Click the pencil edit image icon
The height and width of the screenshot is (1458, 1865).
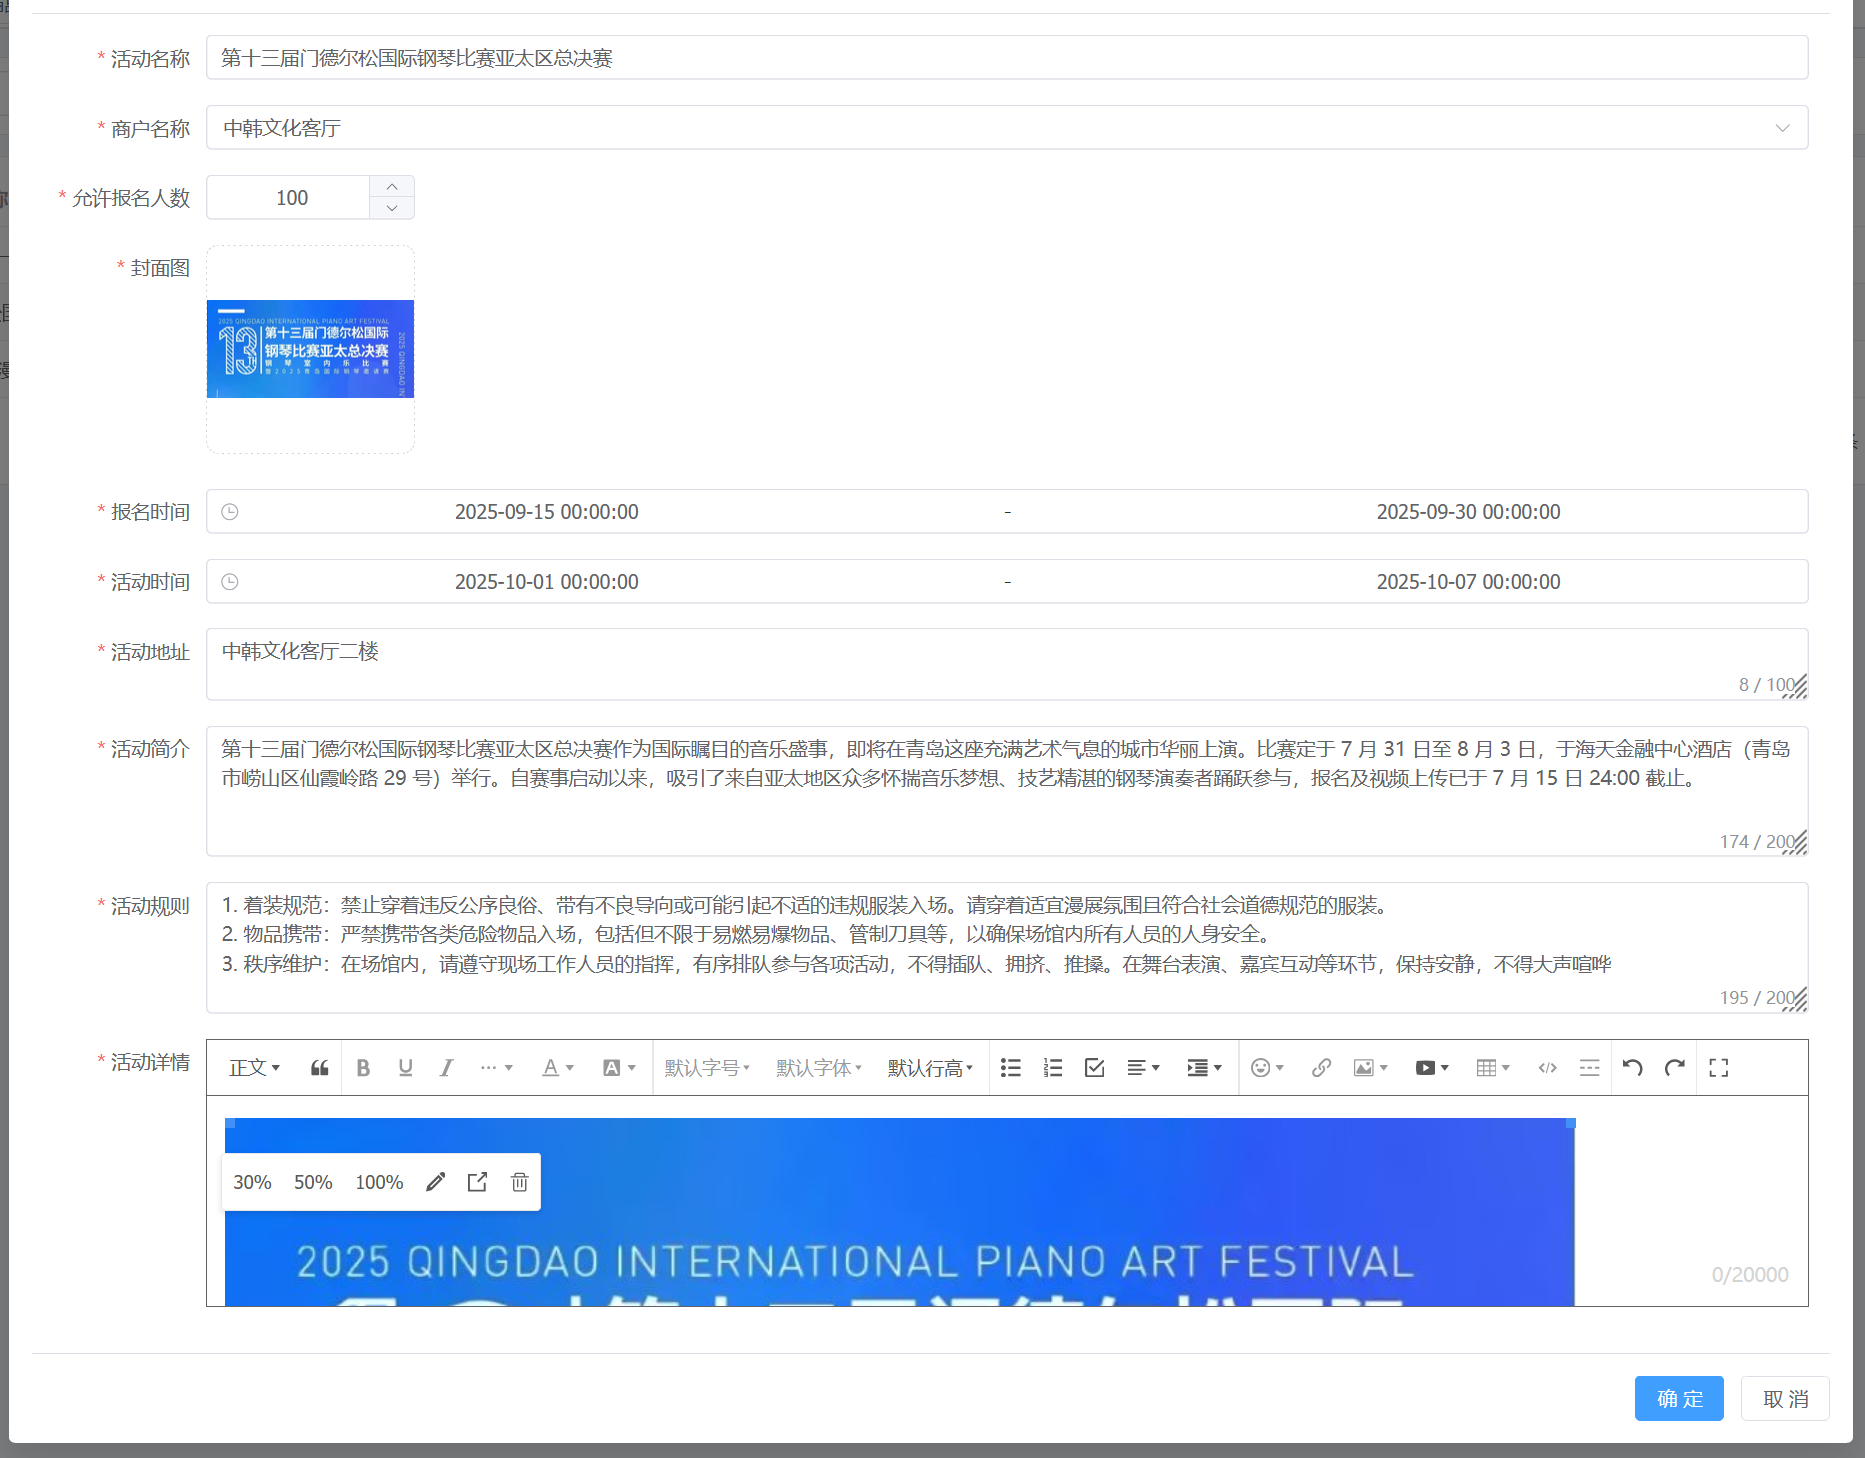point(435,1182)
